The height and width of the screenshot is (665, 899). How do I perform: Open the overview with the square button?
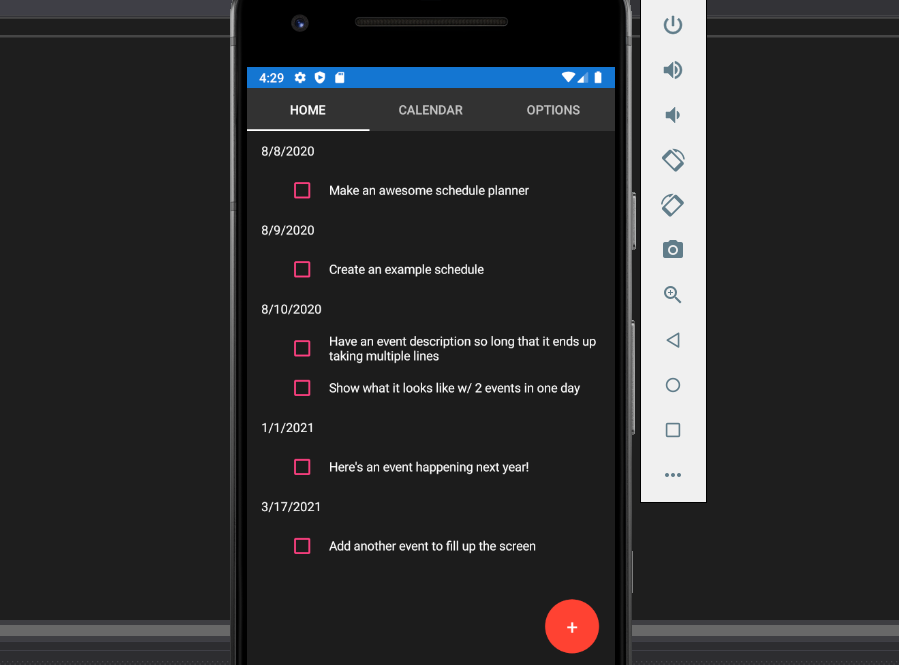pos(673,430)
